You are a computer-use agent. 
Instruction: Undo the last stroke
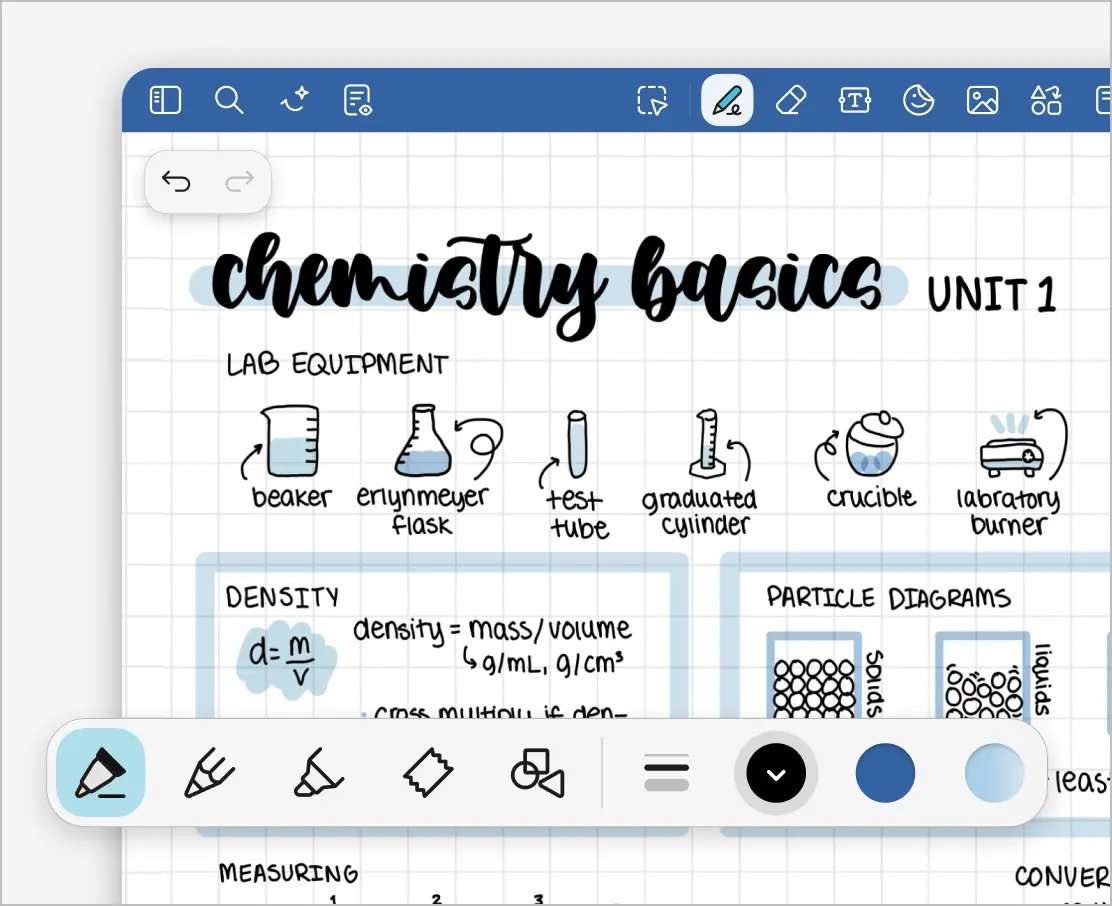[x=176, y=181]
